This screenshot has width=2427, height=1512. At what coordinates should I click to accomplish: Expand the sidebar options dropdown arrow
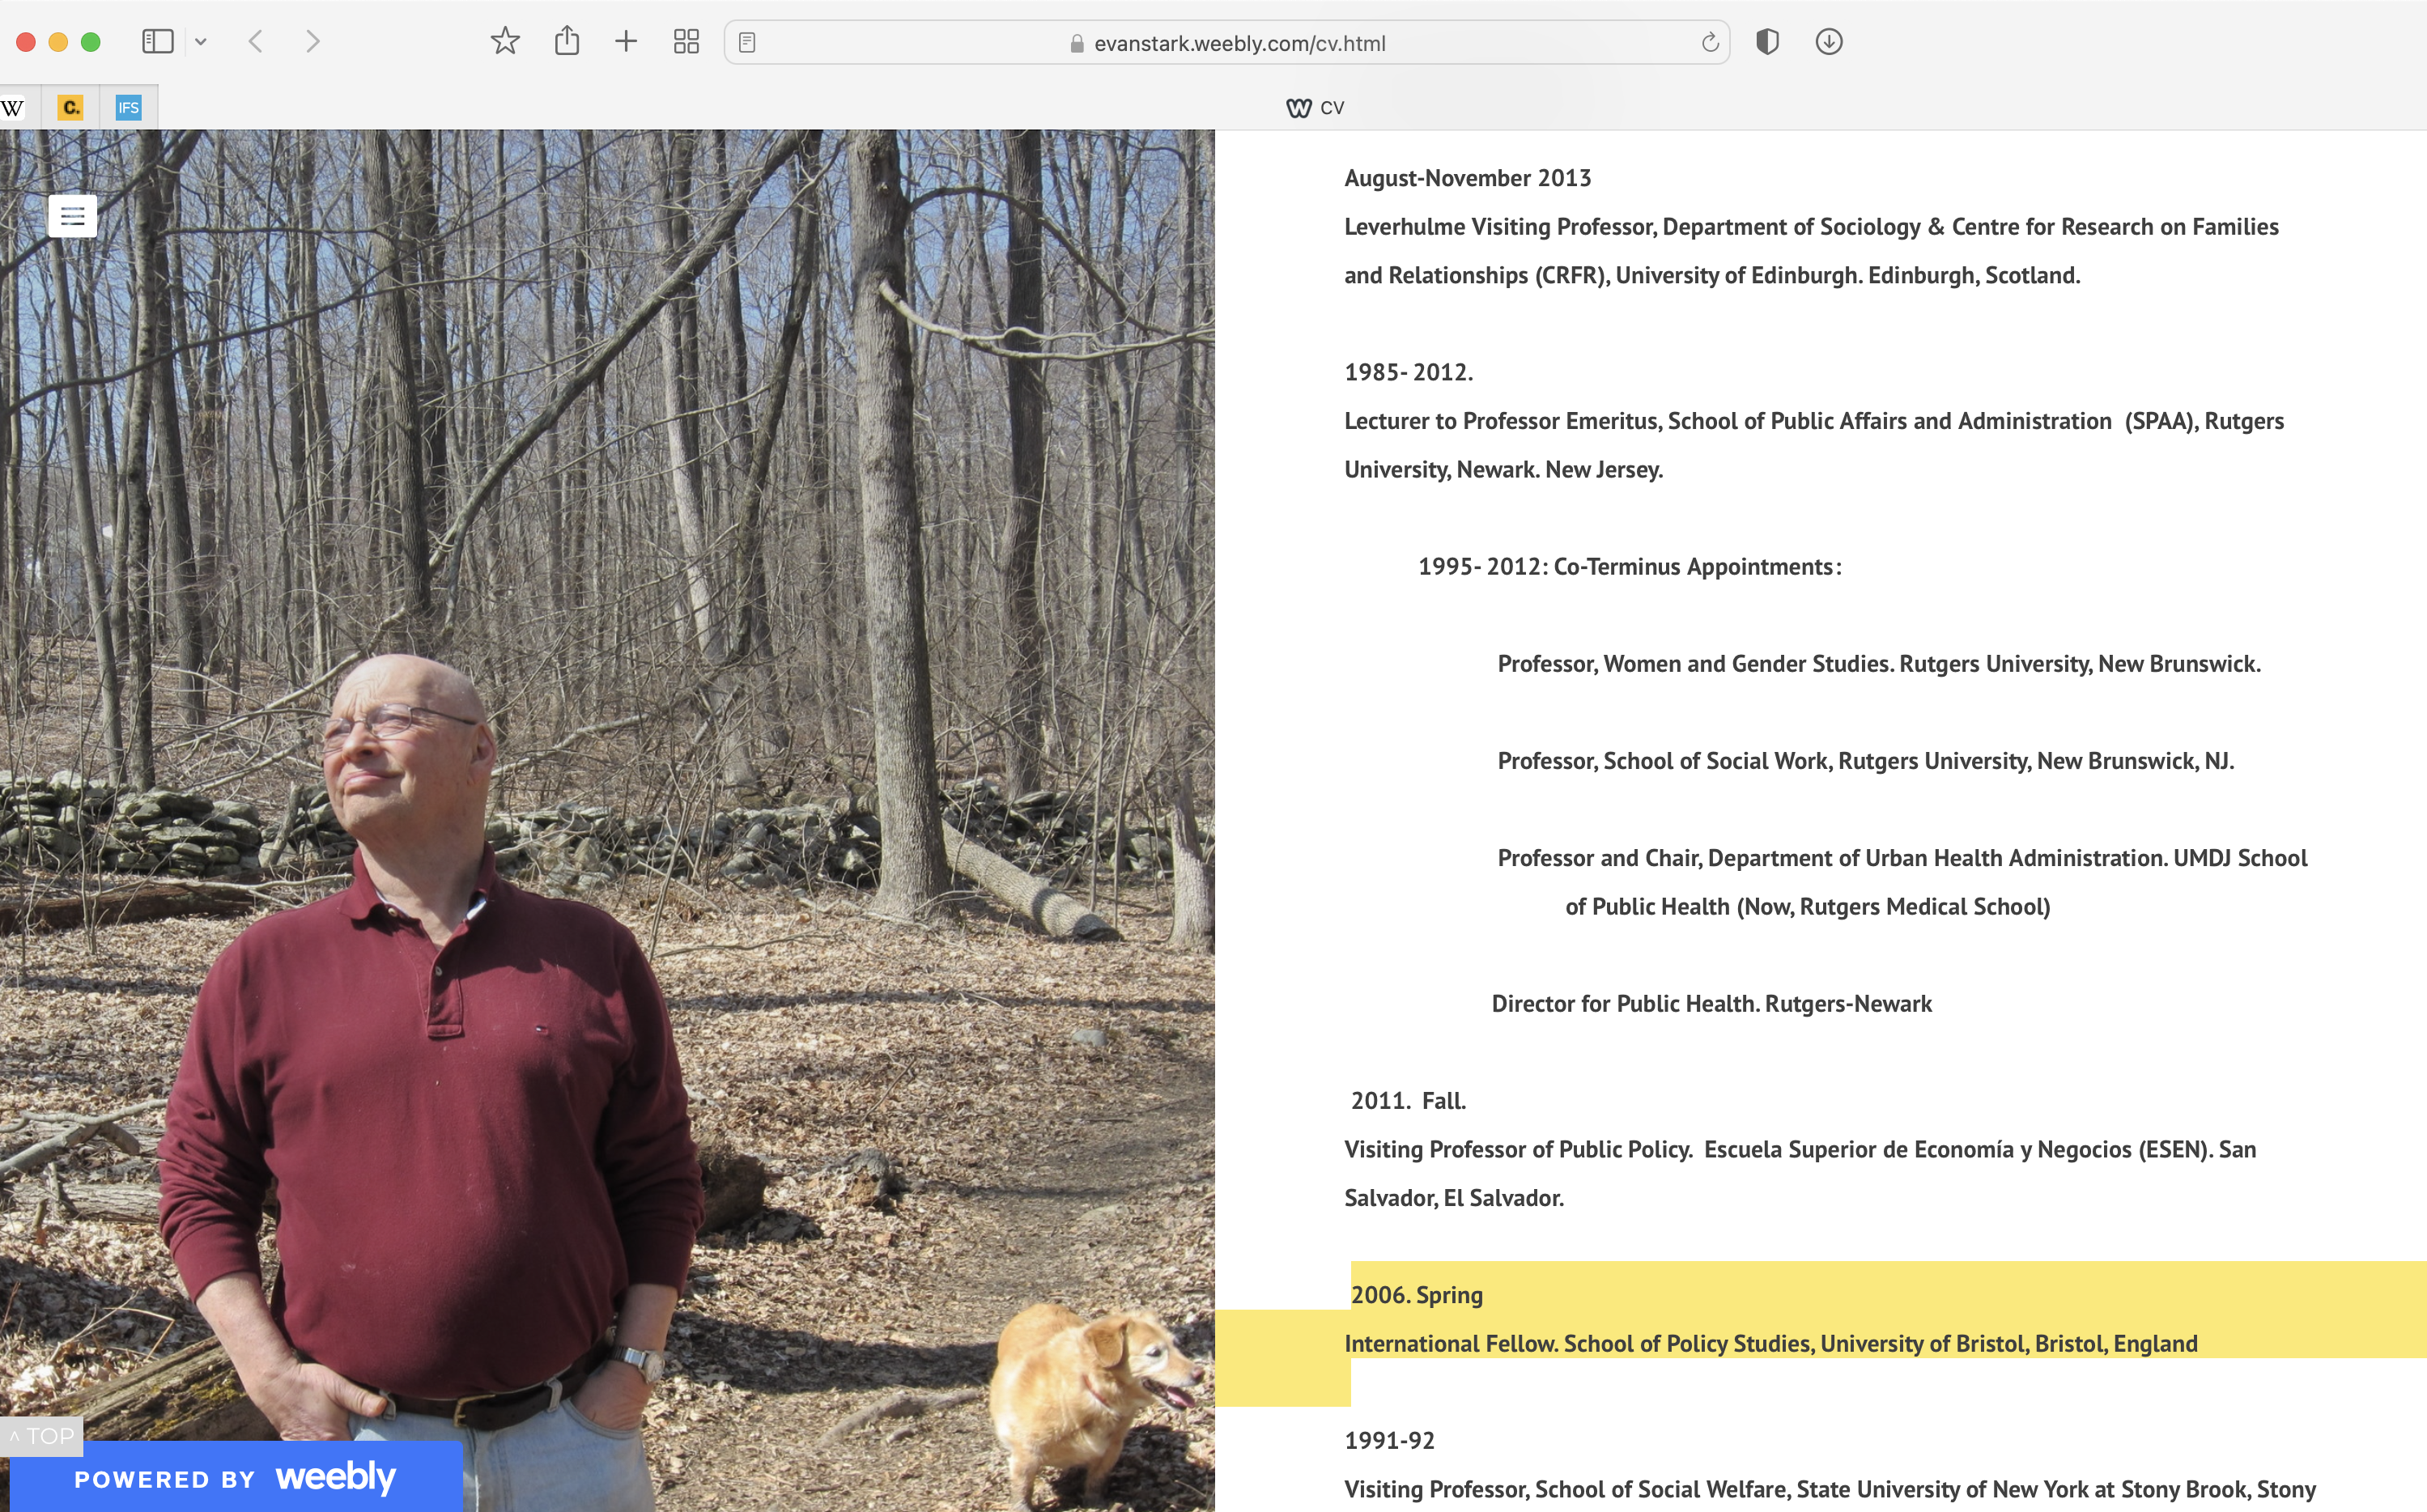pyautogui.click(x=201, y=42)
